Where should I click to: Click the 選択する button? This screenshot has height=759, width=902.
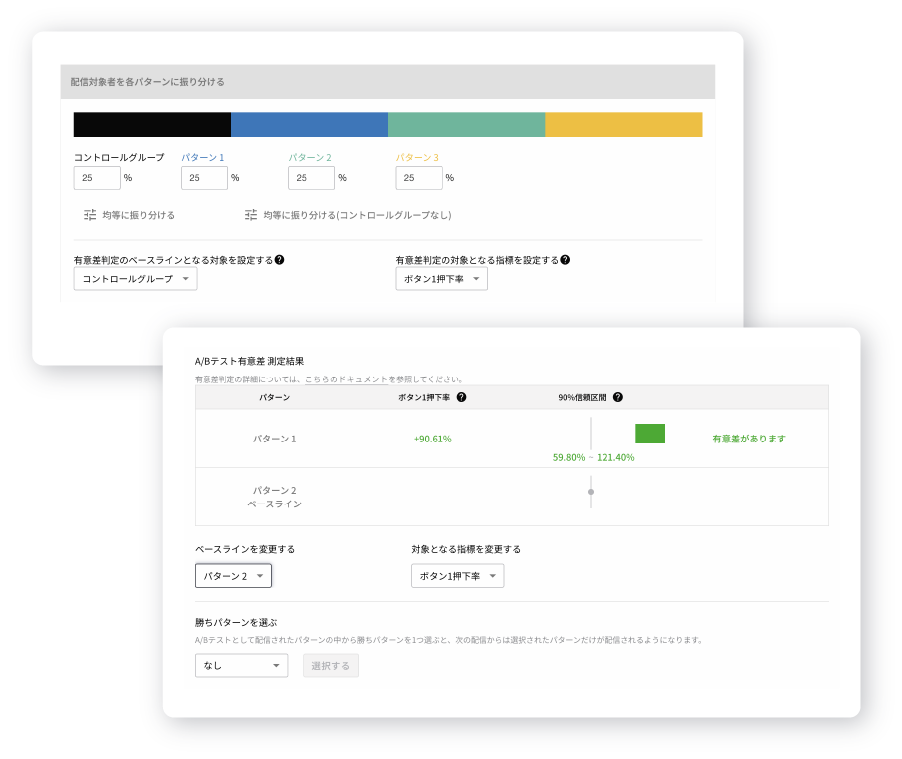tap(330, 665)
